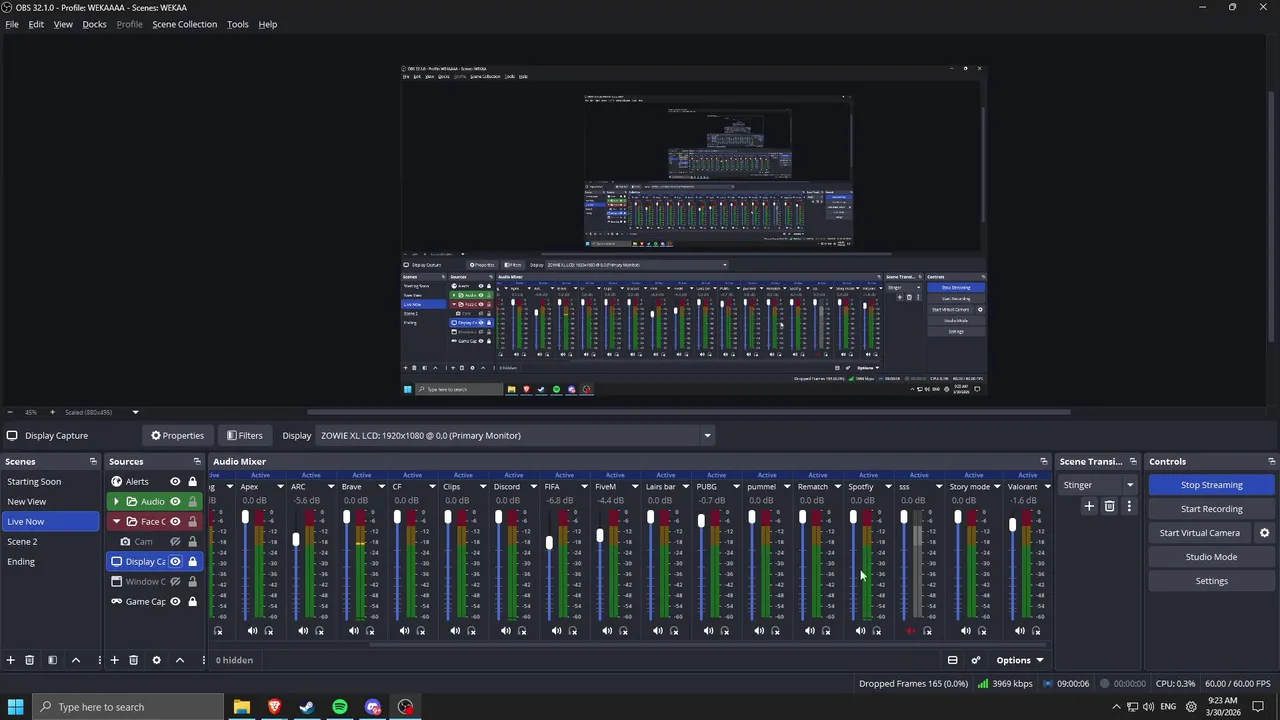Viewport: 1280px width, 720px height.
Task: Open Valorant channel dropdown menu
Action: (x=1047, y=487)
